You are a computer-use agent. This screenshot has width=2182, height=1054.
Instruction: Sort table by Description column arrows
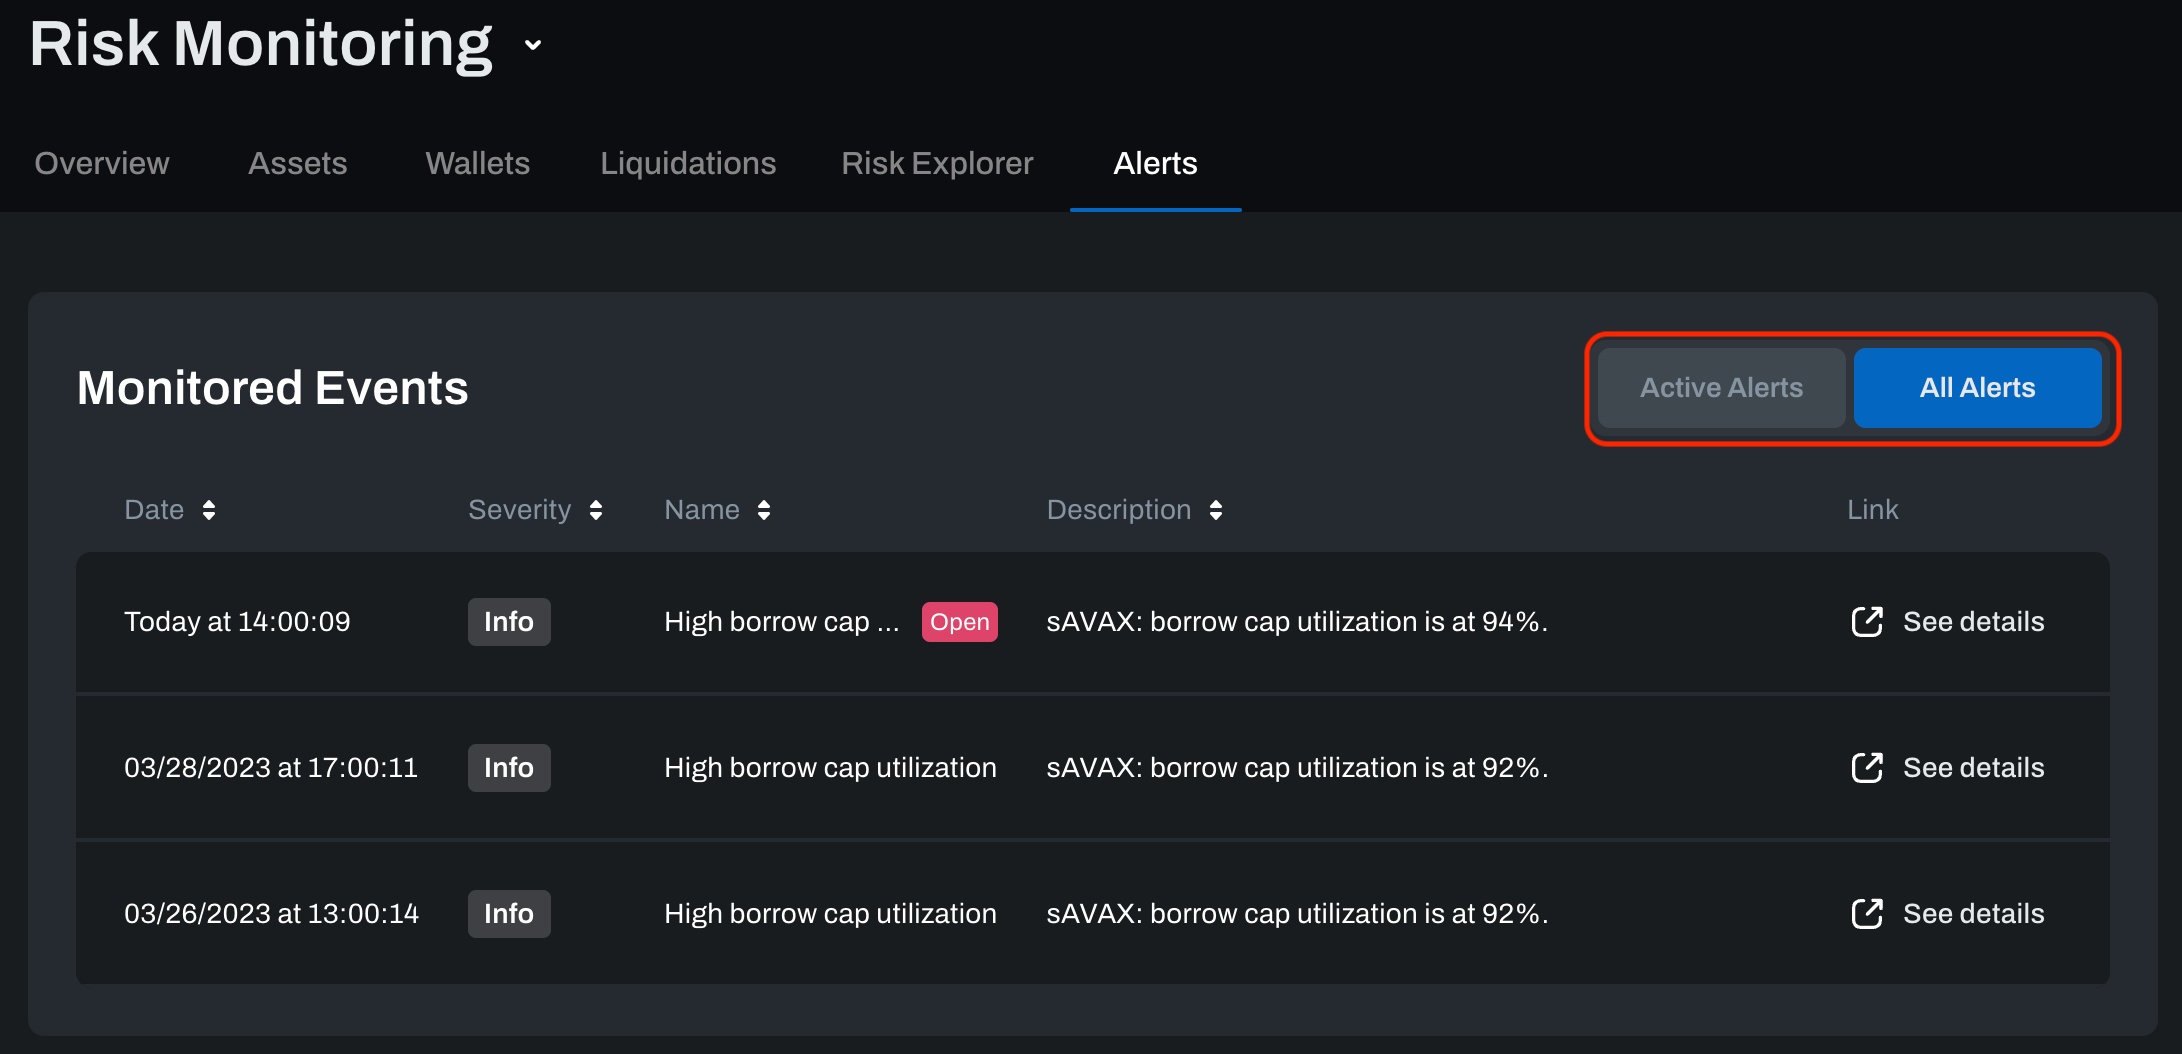pos(1216,510)
